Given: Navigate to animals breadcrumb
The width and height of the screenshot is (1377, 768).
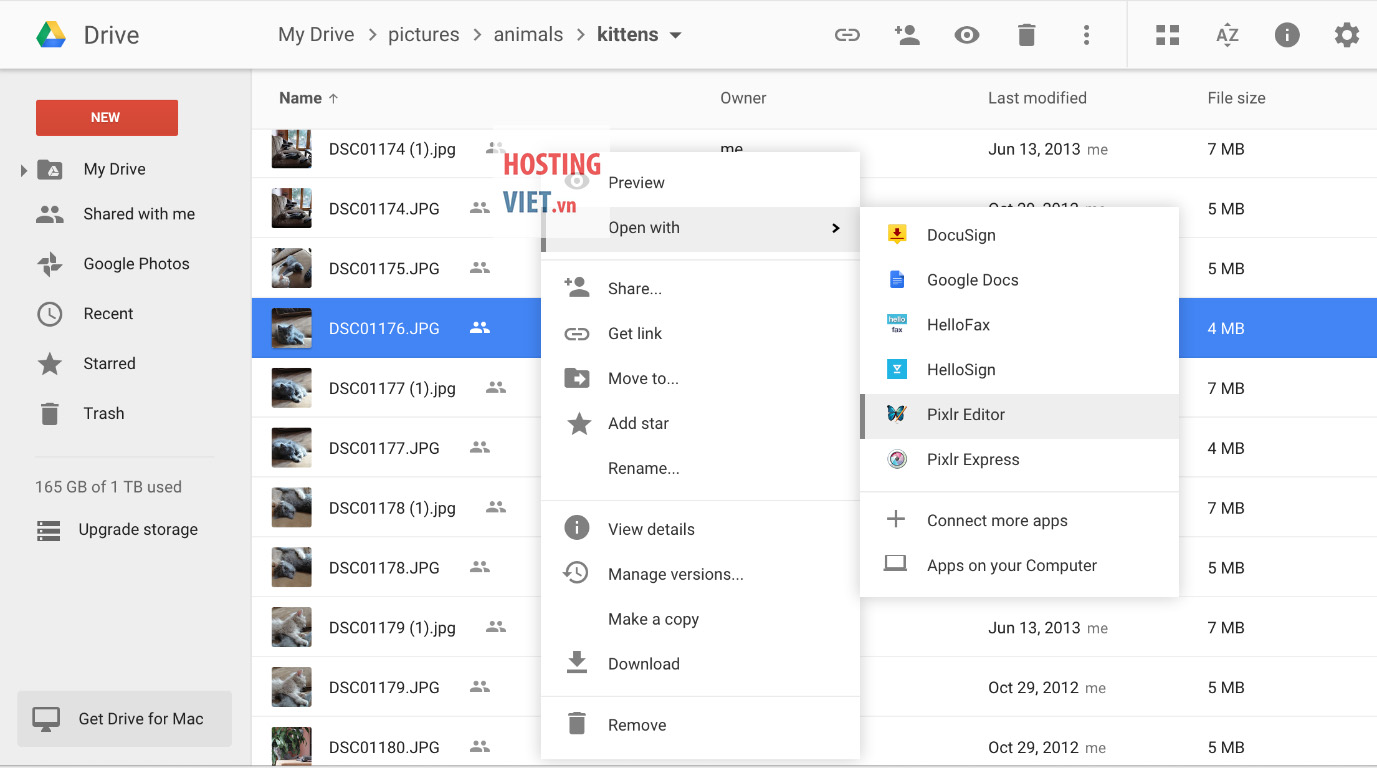Looking at the screenshot, I should (528, 35).
